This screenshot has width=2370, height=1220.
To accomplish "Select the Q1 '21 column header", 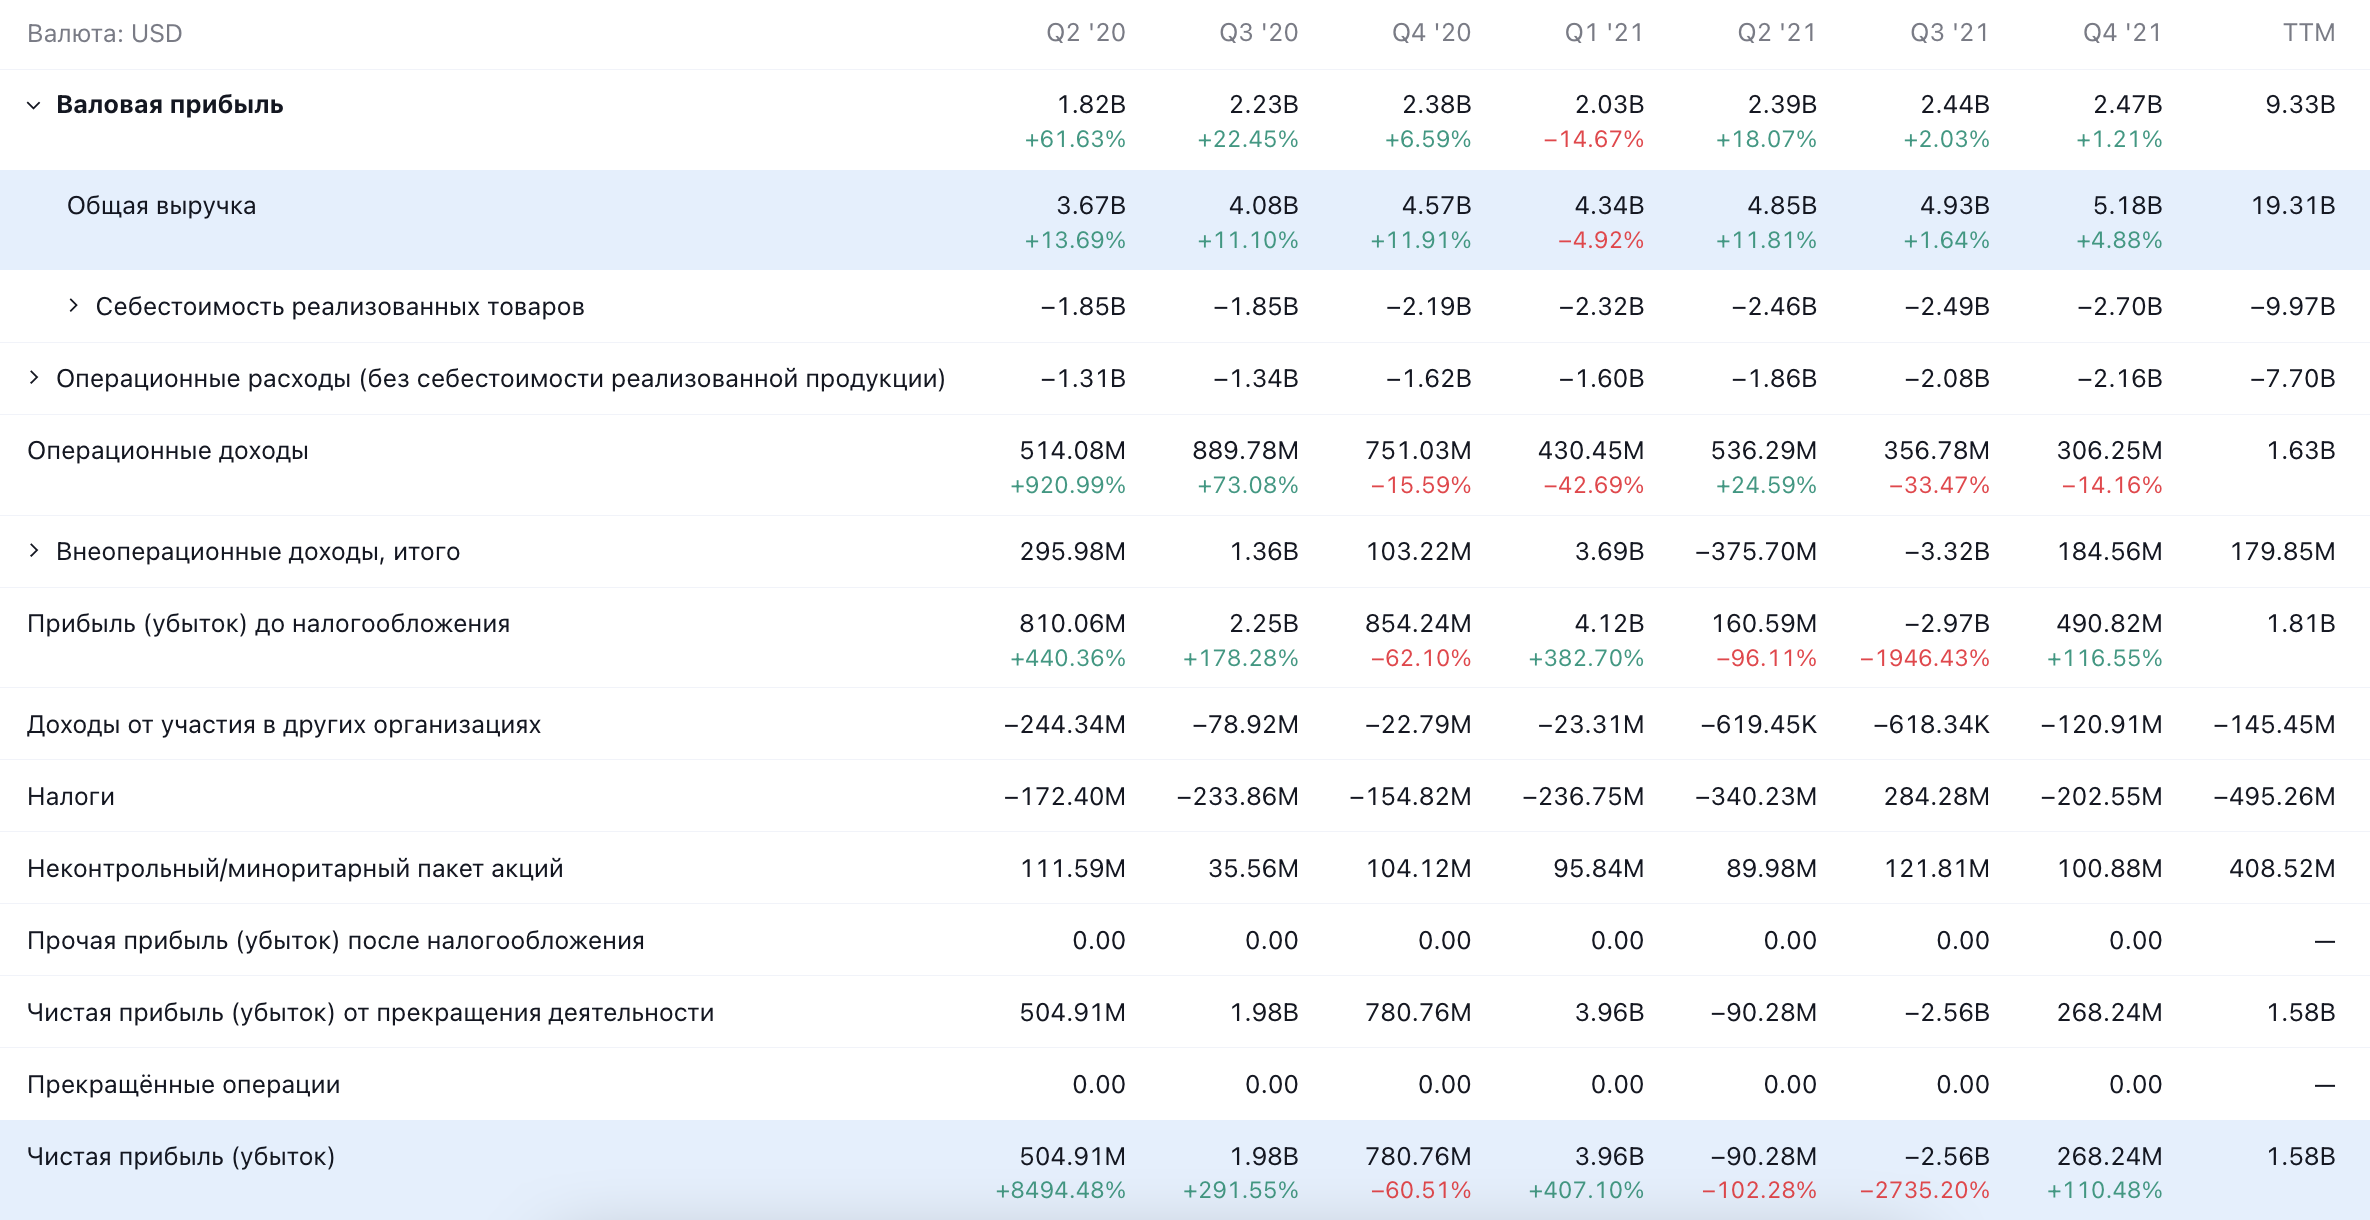I will (x=1604, y=33).
